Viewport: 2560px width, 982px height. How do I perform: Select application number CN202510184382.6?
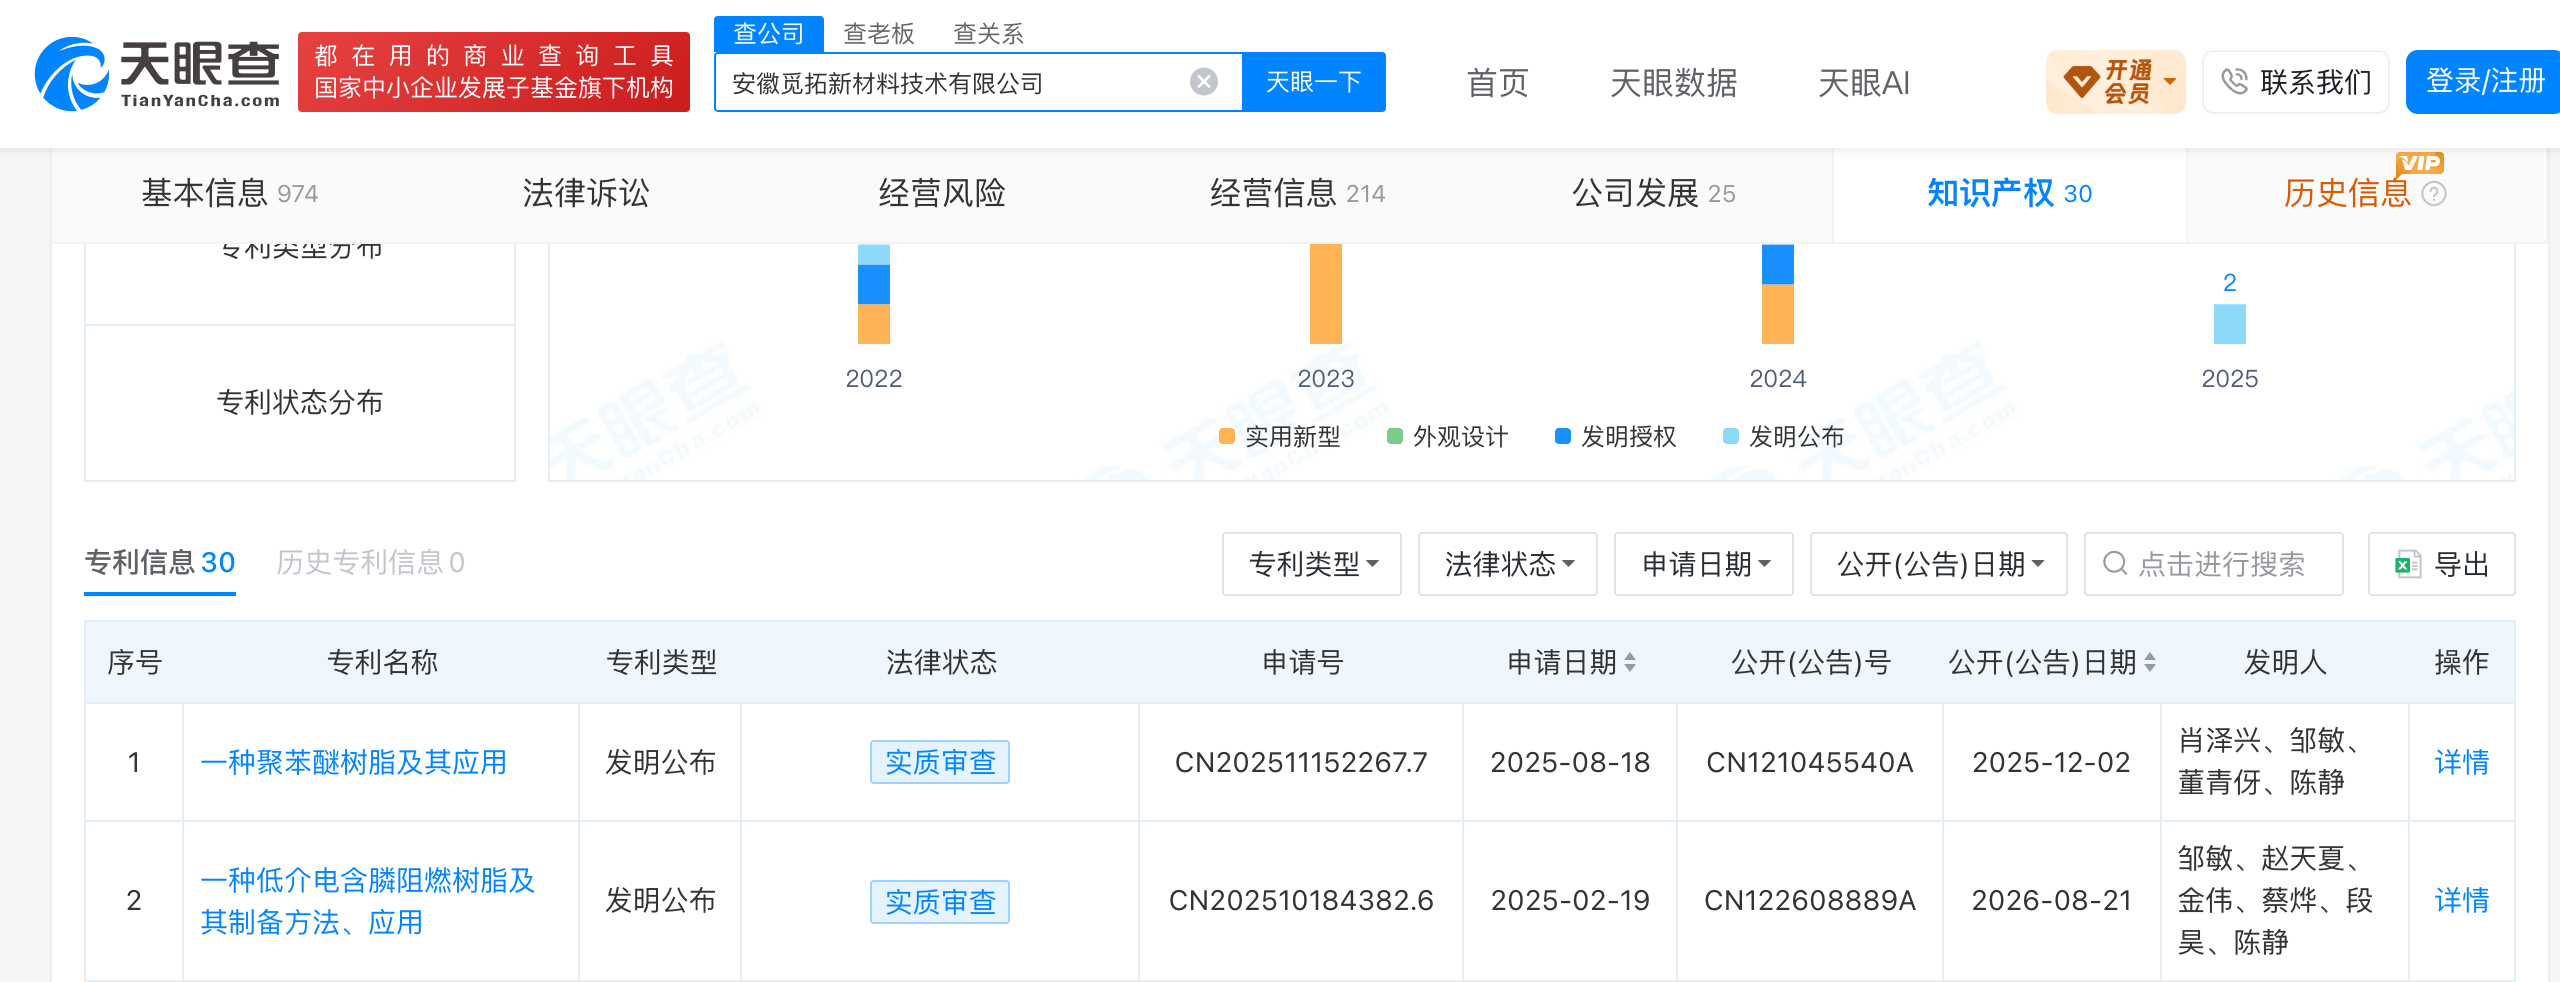1301,900
